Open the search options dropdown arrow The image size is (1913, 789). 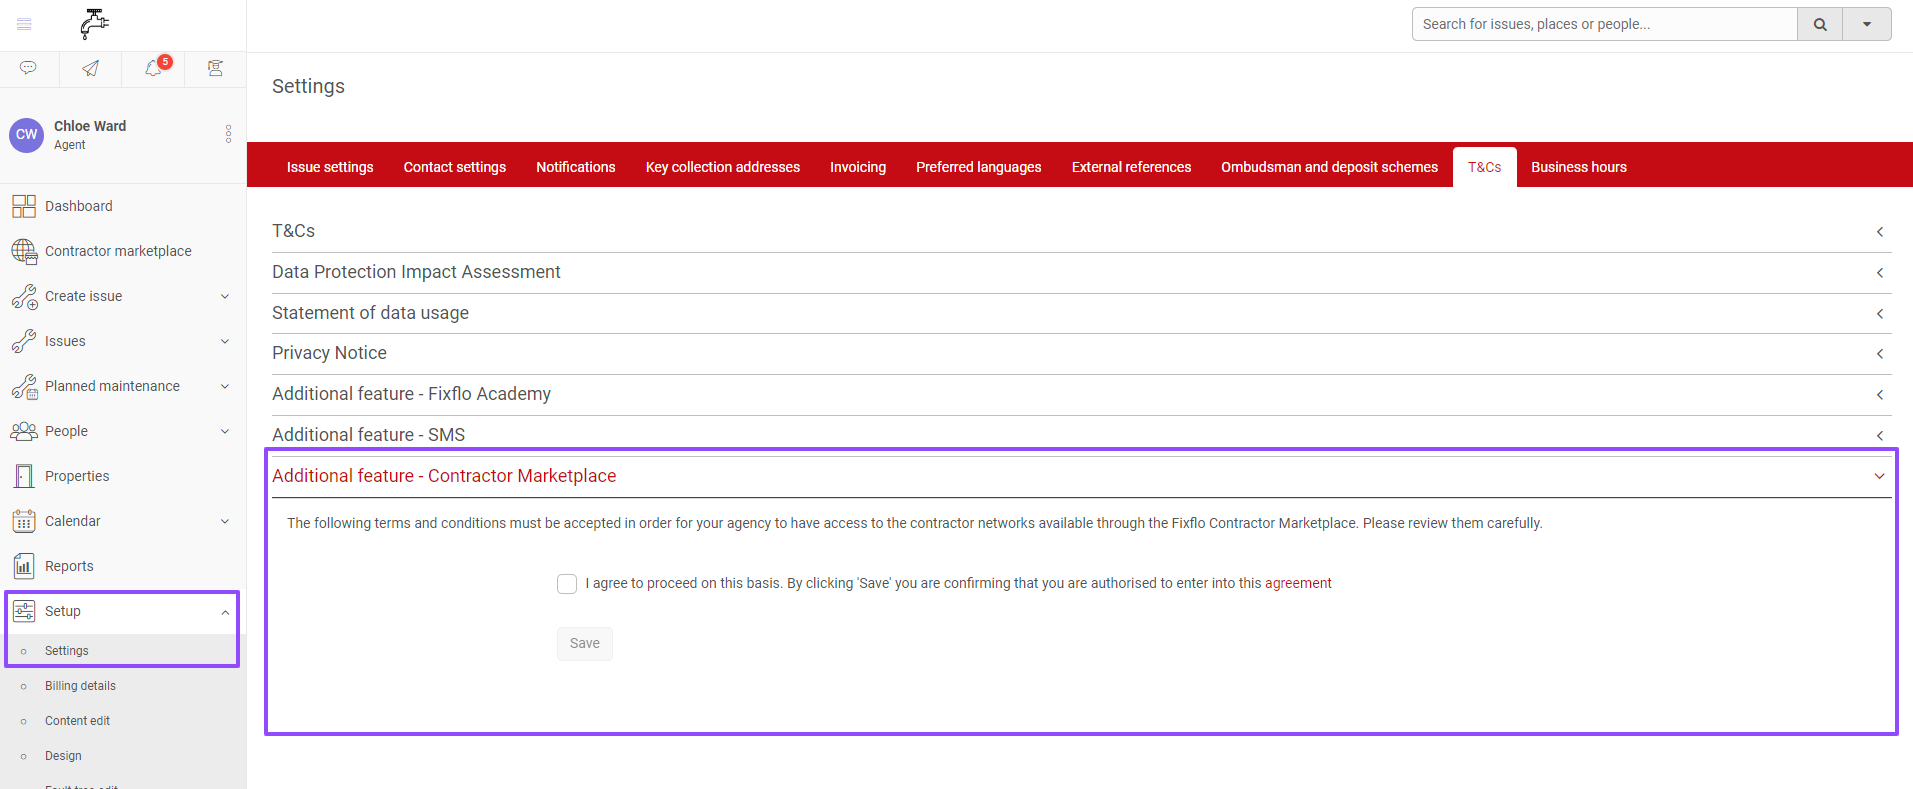click(x=1867, y=24)
